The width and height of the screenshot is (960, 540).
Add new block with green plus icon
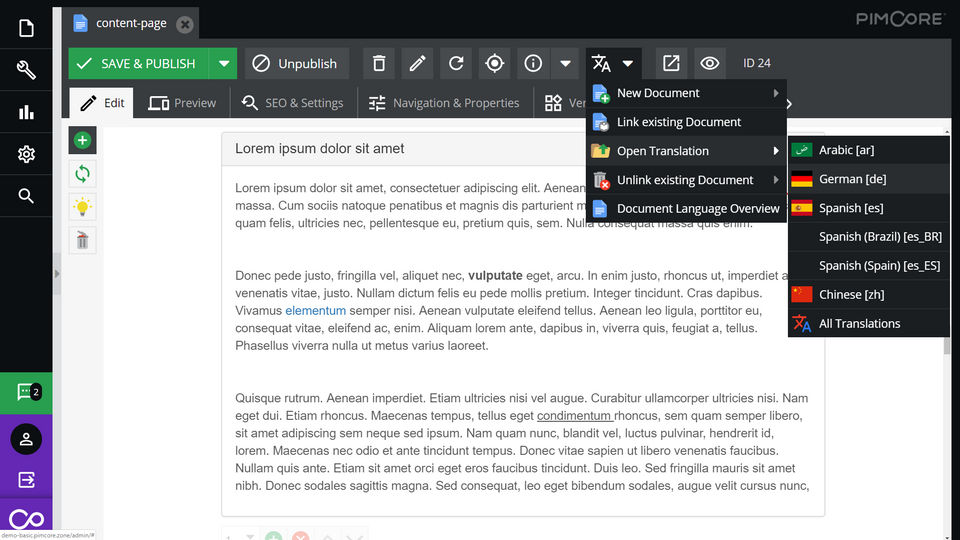pyautogui.click(x=83, y=140)
